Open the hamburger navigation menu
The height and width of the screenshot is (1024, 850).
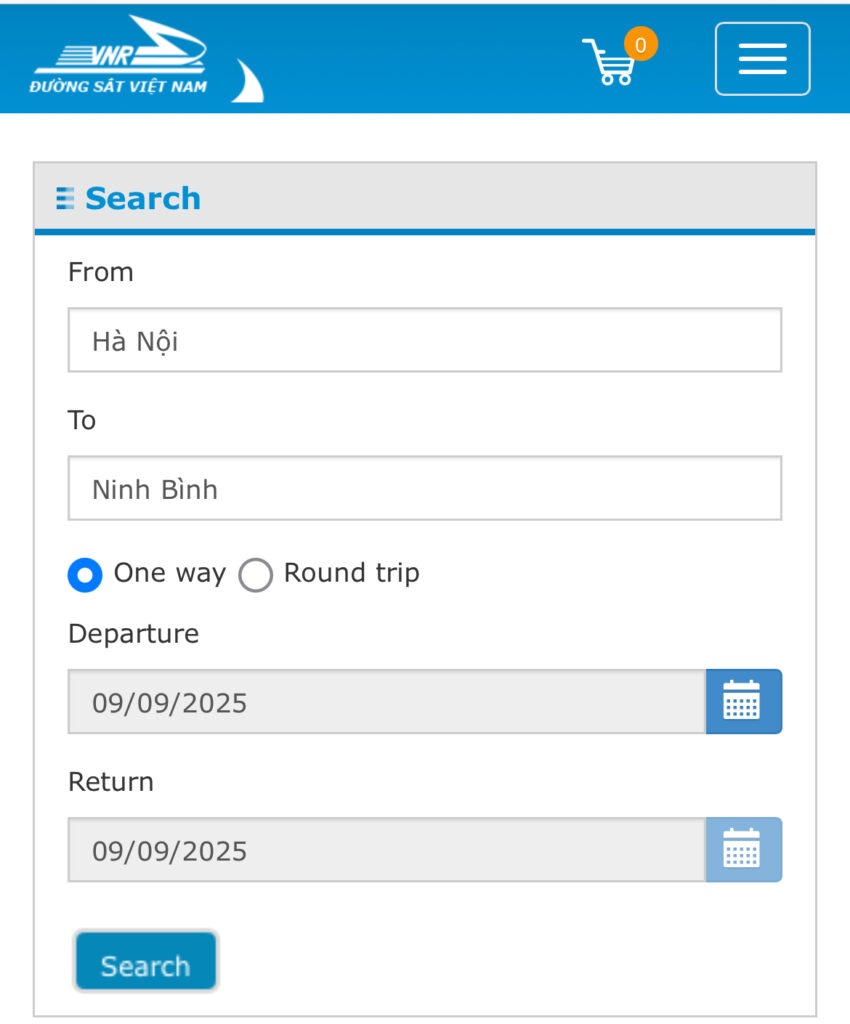(763, 59)
